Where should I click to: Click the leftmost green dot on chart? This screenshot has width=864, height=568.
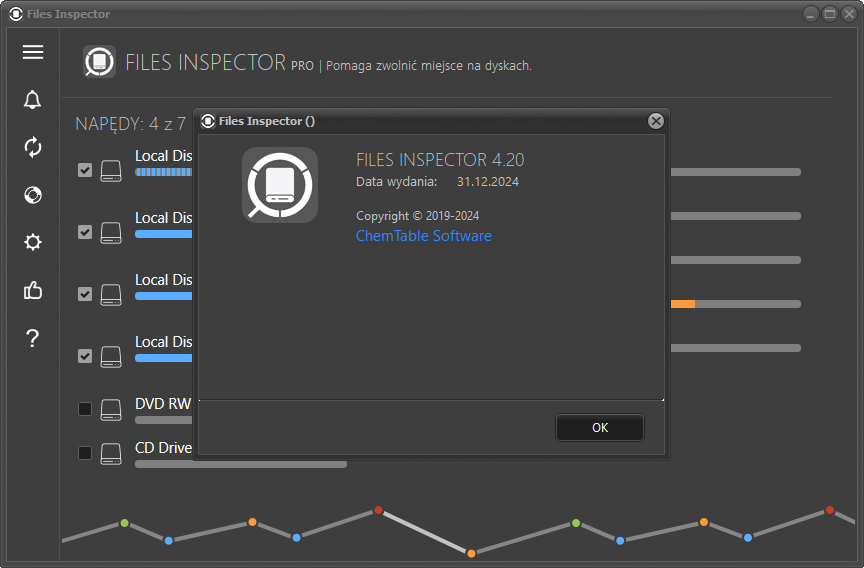(125, 523)
